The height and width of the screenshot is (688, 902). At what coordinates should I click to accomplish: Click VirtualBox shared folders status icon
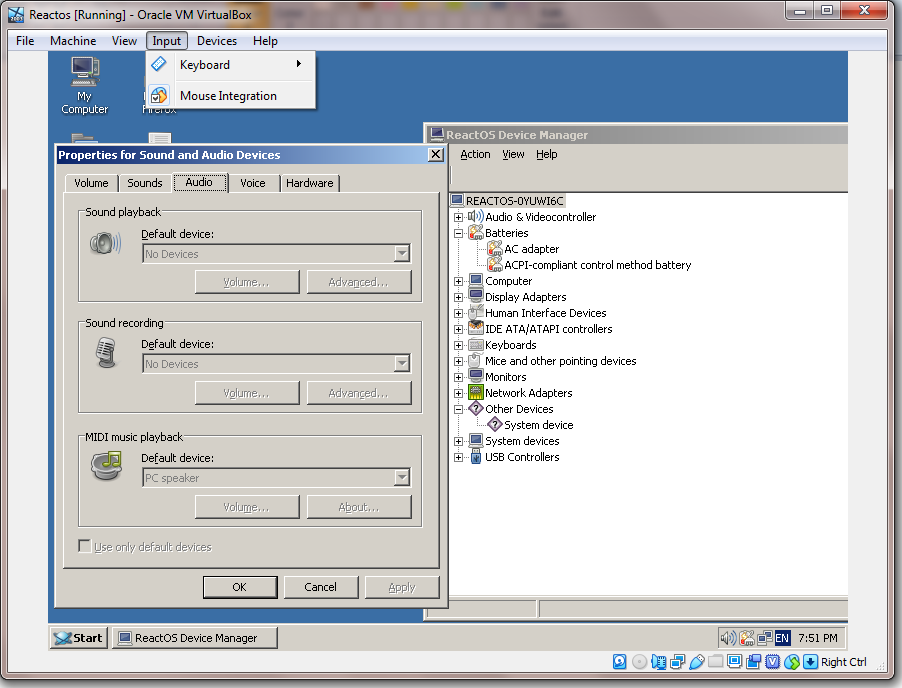click(x=715, y=662)
